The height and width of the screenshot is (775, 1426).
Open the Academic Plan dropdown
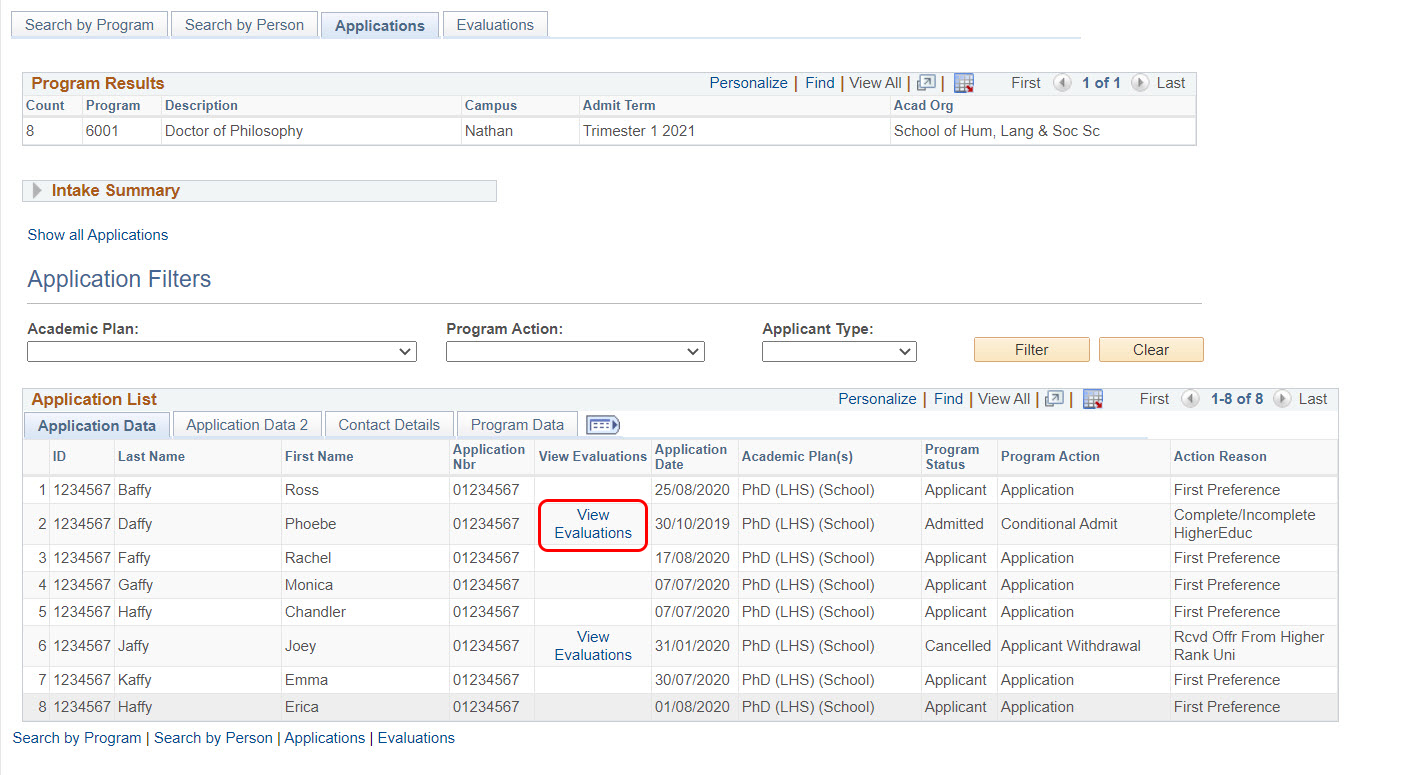pyautogui.click(x=221, y=352)
